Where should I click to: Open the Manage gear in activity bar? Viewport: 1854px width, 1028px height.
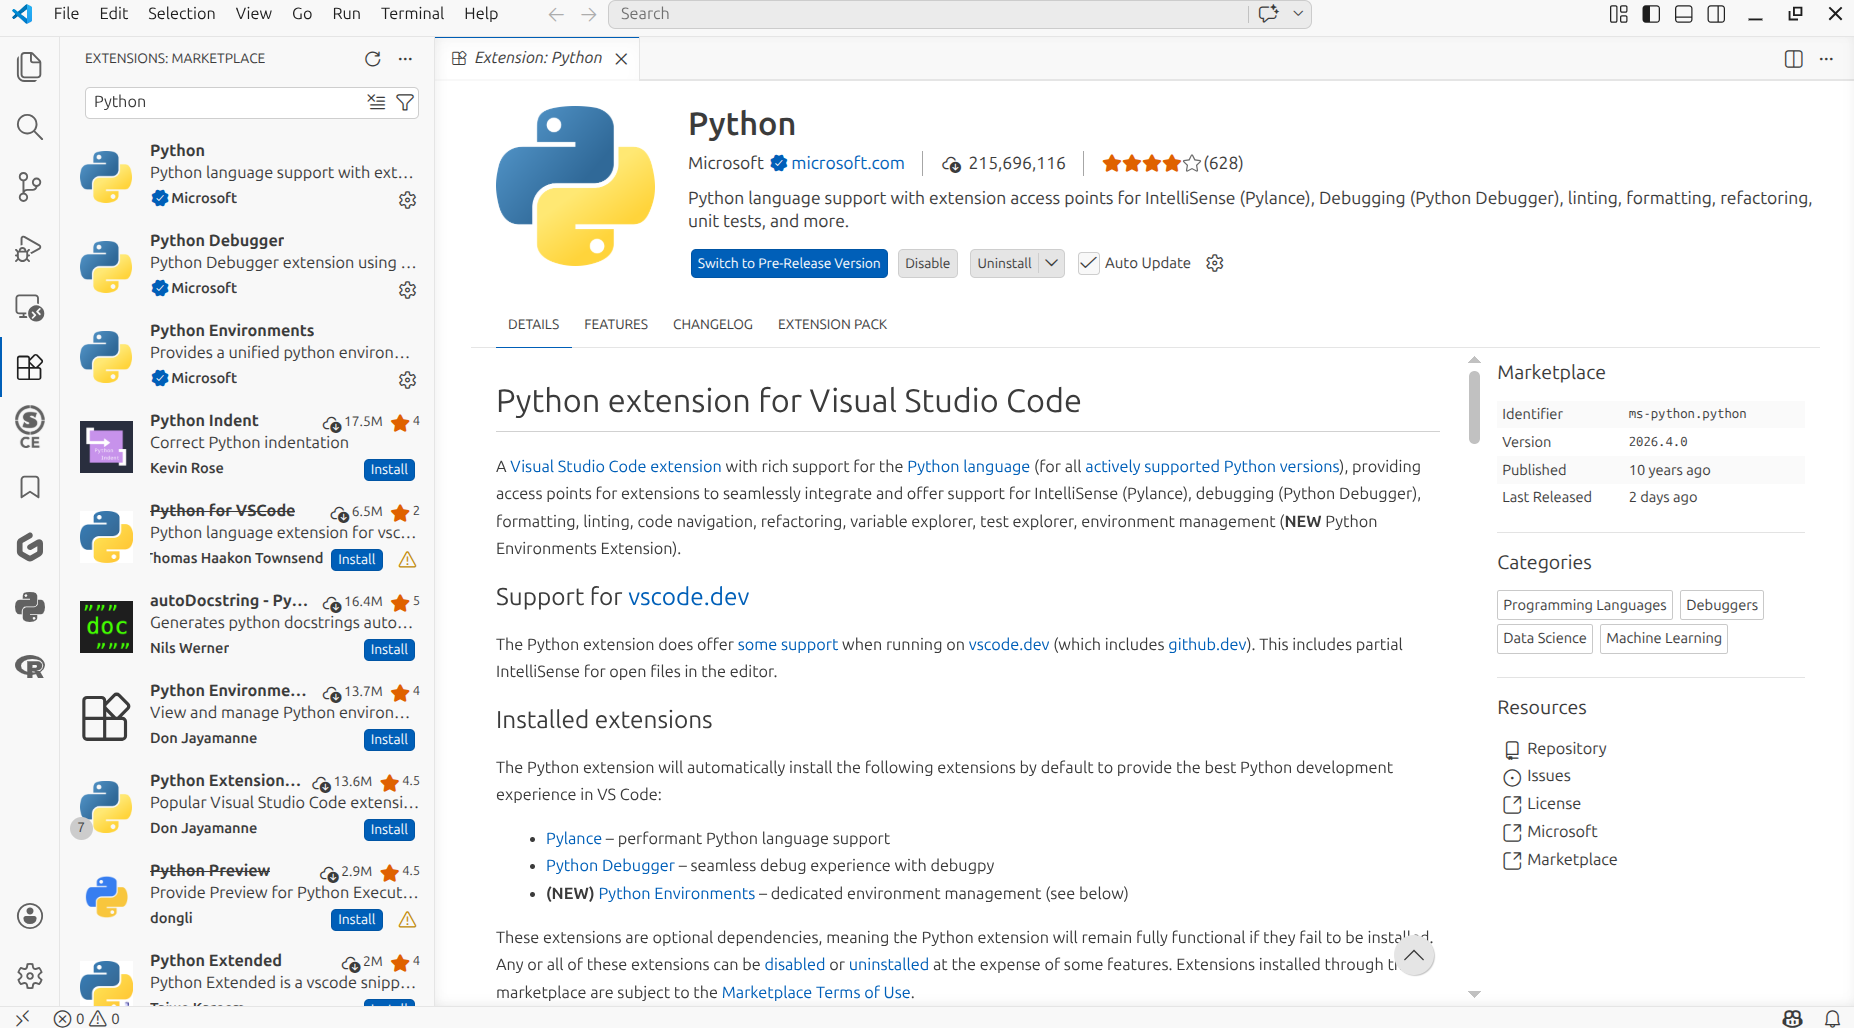30,975
